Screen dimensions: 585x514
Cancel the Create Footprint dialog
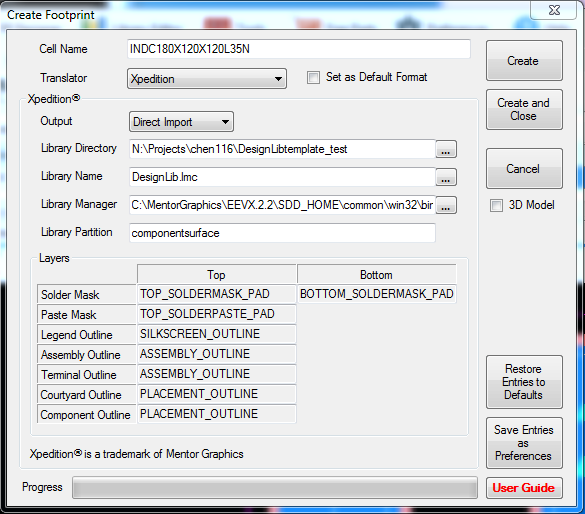tap(524, 169)
